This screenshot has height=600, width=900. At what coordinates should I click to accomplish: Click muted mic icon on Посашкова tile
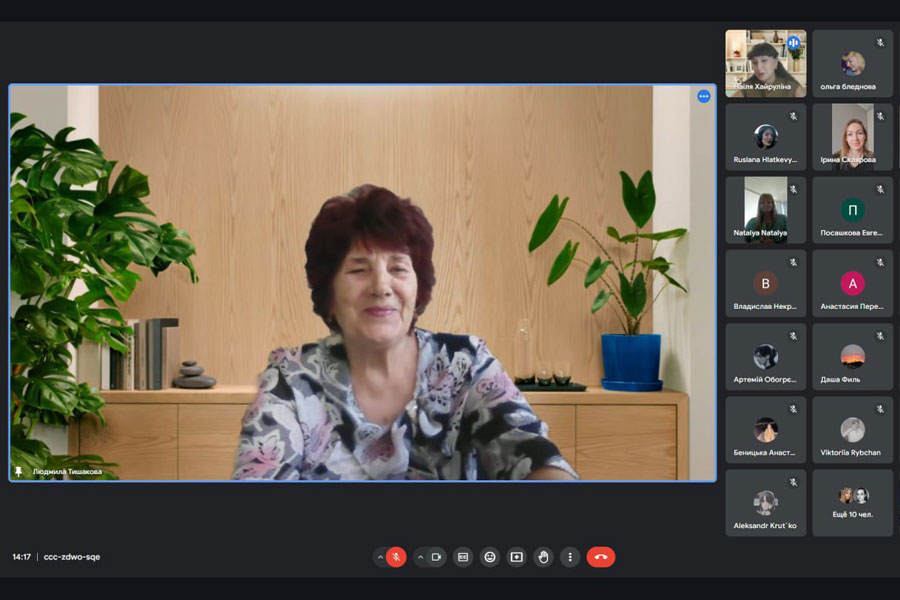[x=880, y=189]
